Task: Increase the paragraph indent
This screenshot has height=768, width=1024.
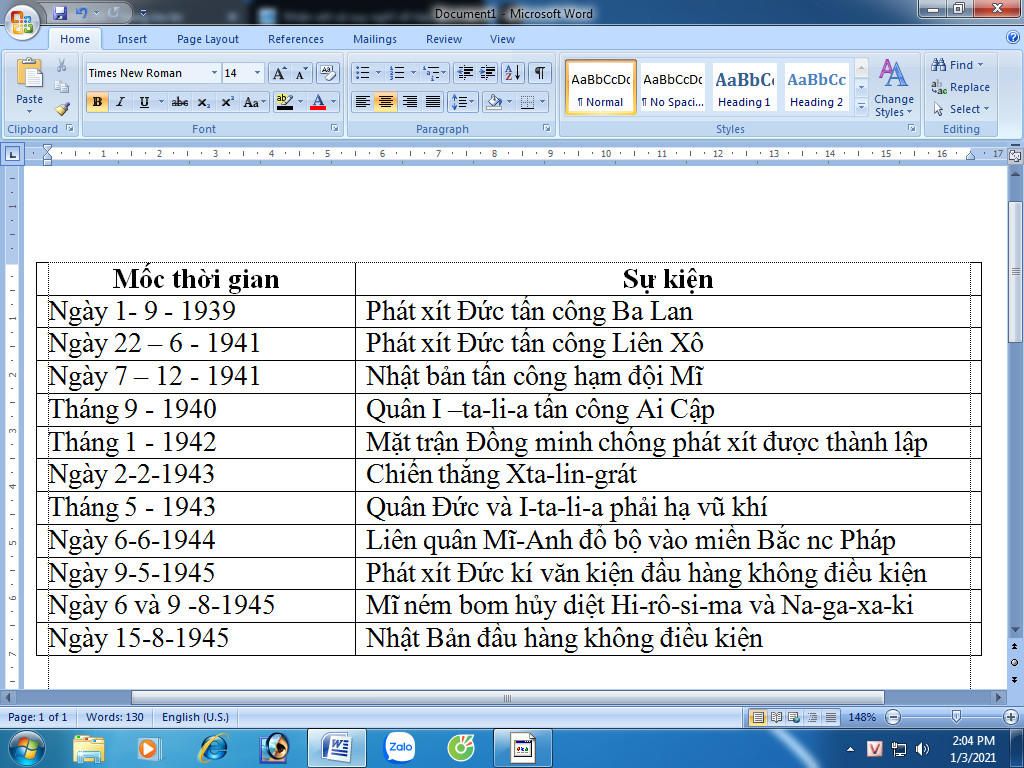Action: [x=488, y=72]
